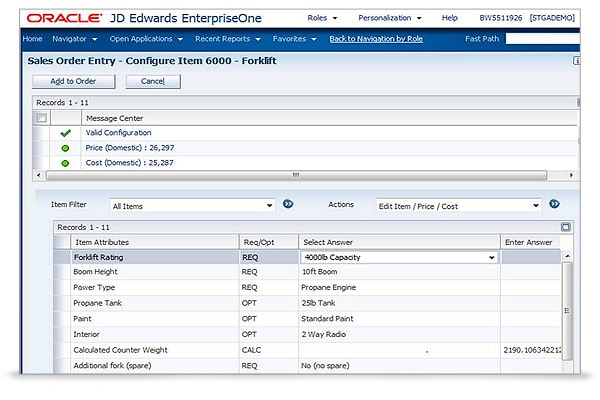
Task: Open the Actions dropdown
Action: 459,206
